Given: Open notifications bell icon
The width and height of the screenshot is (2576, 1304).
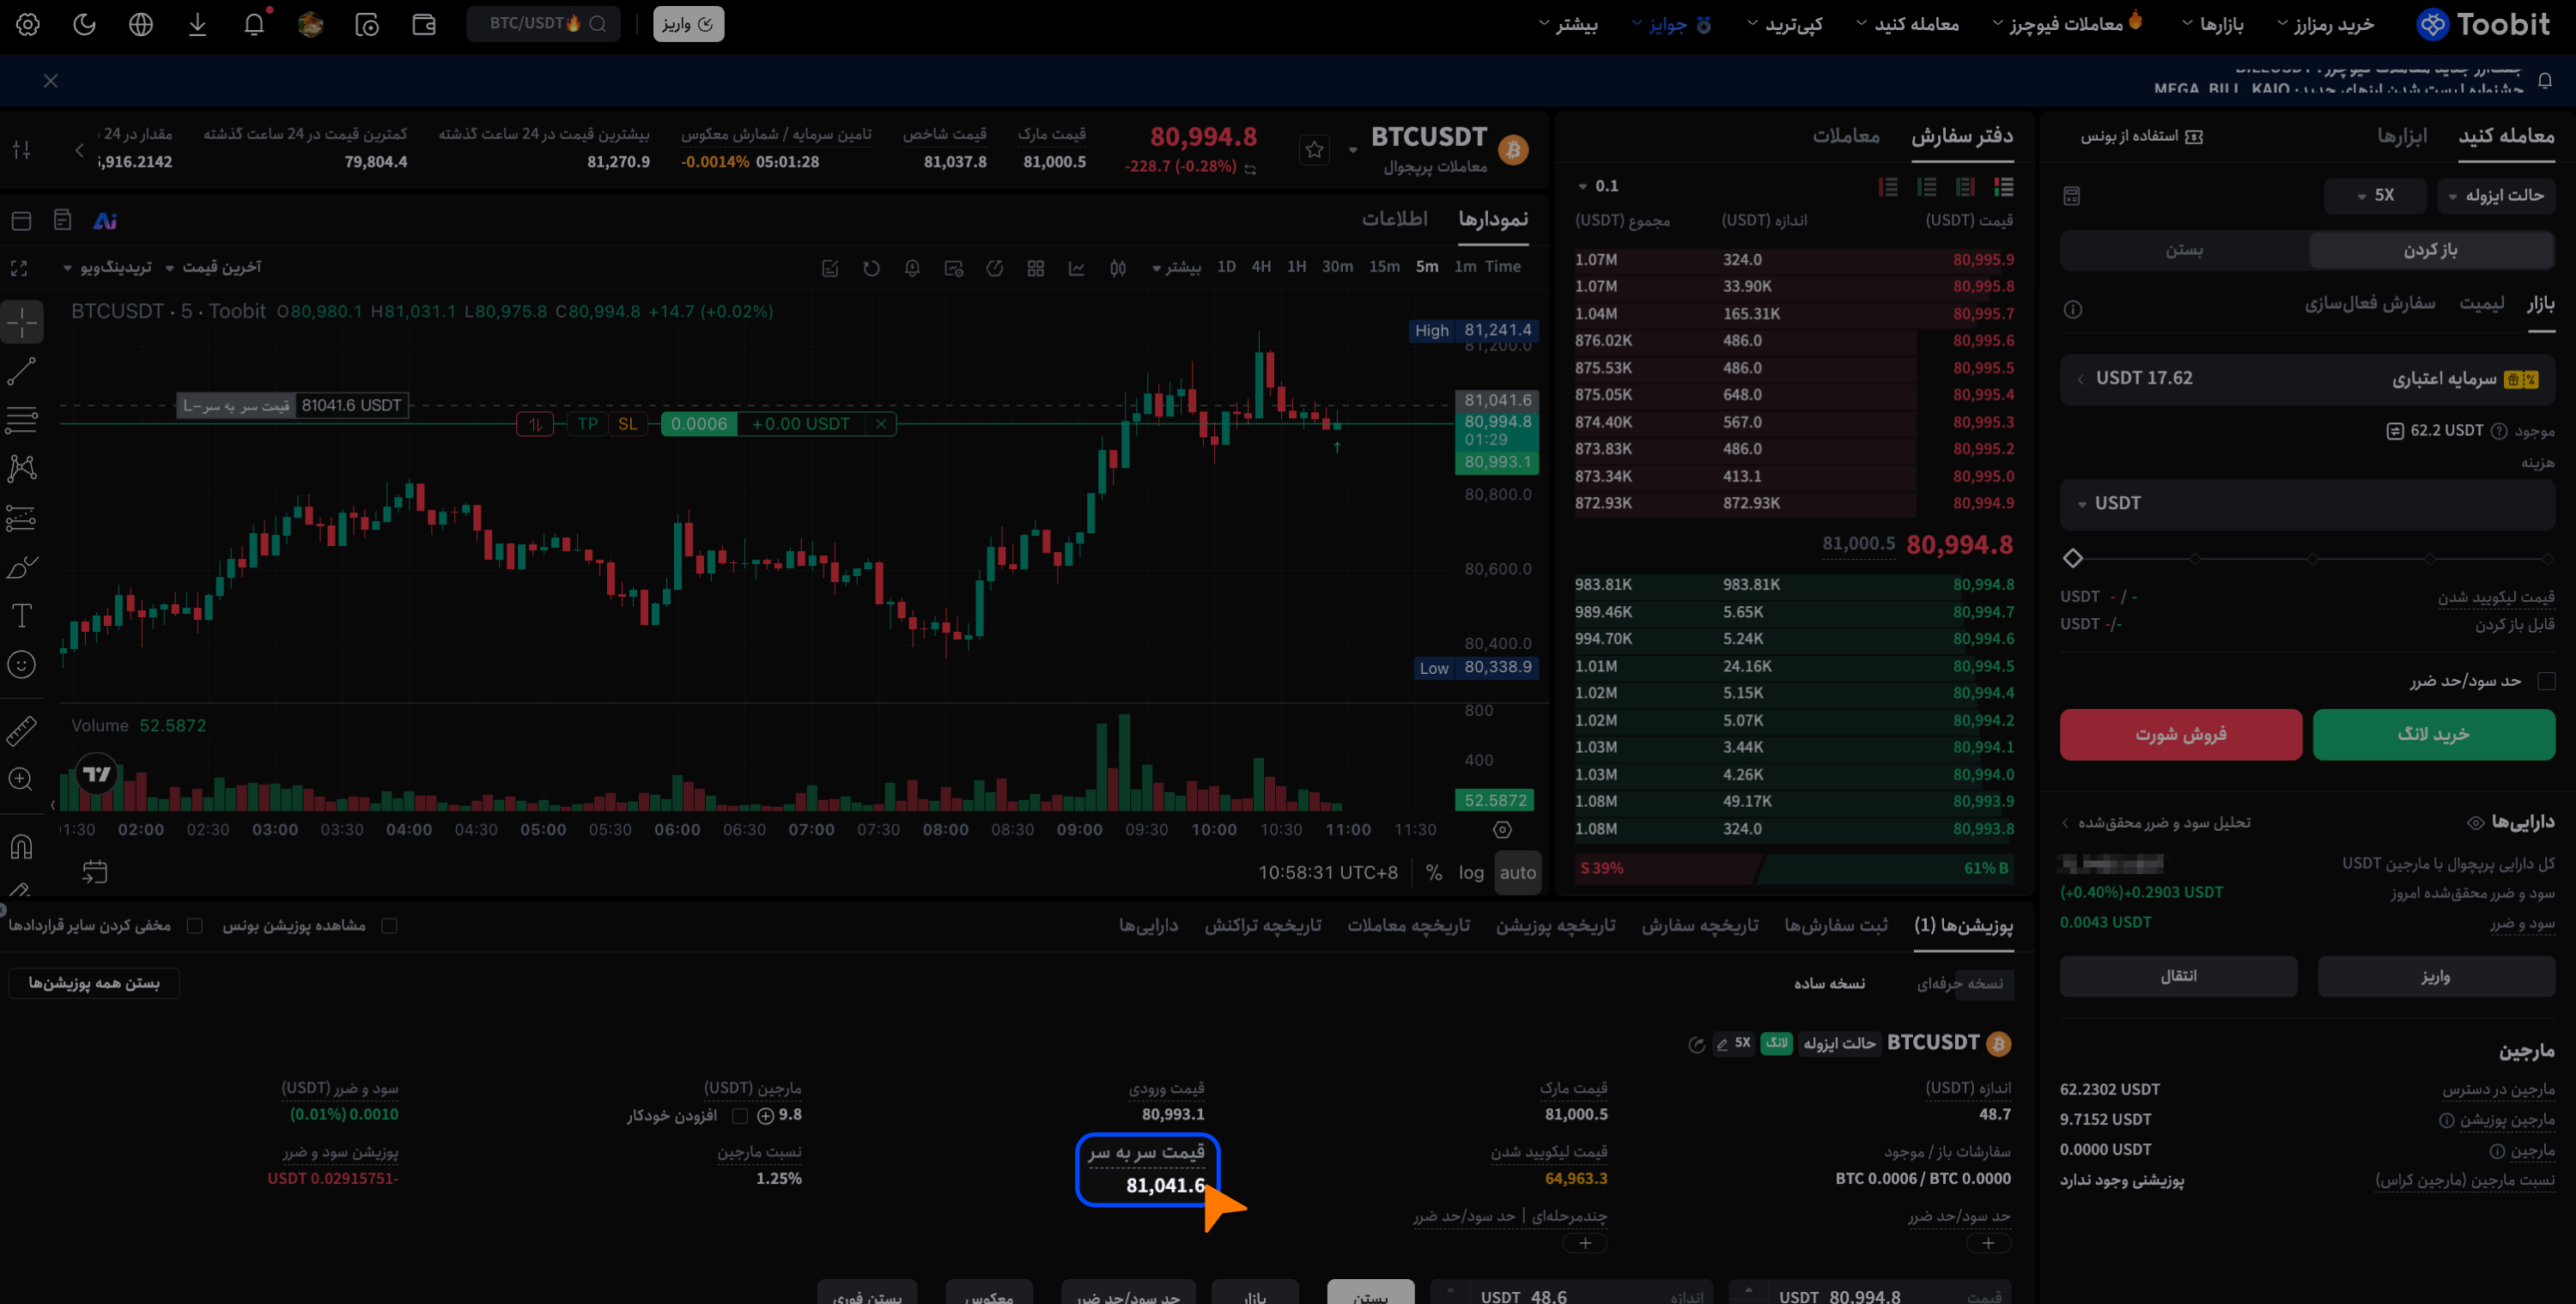Looking at the screenshot, I should coord(254,24).
